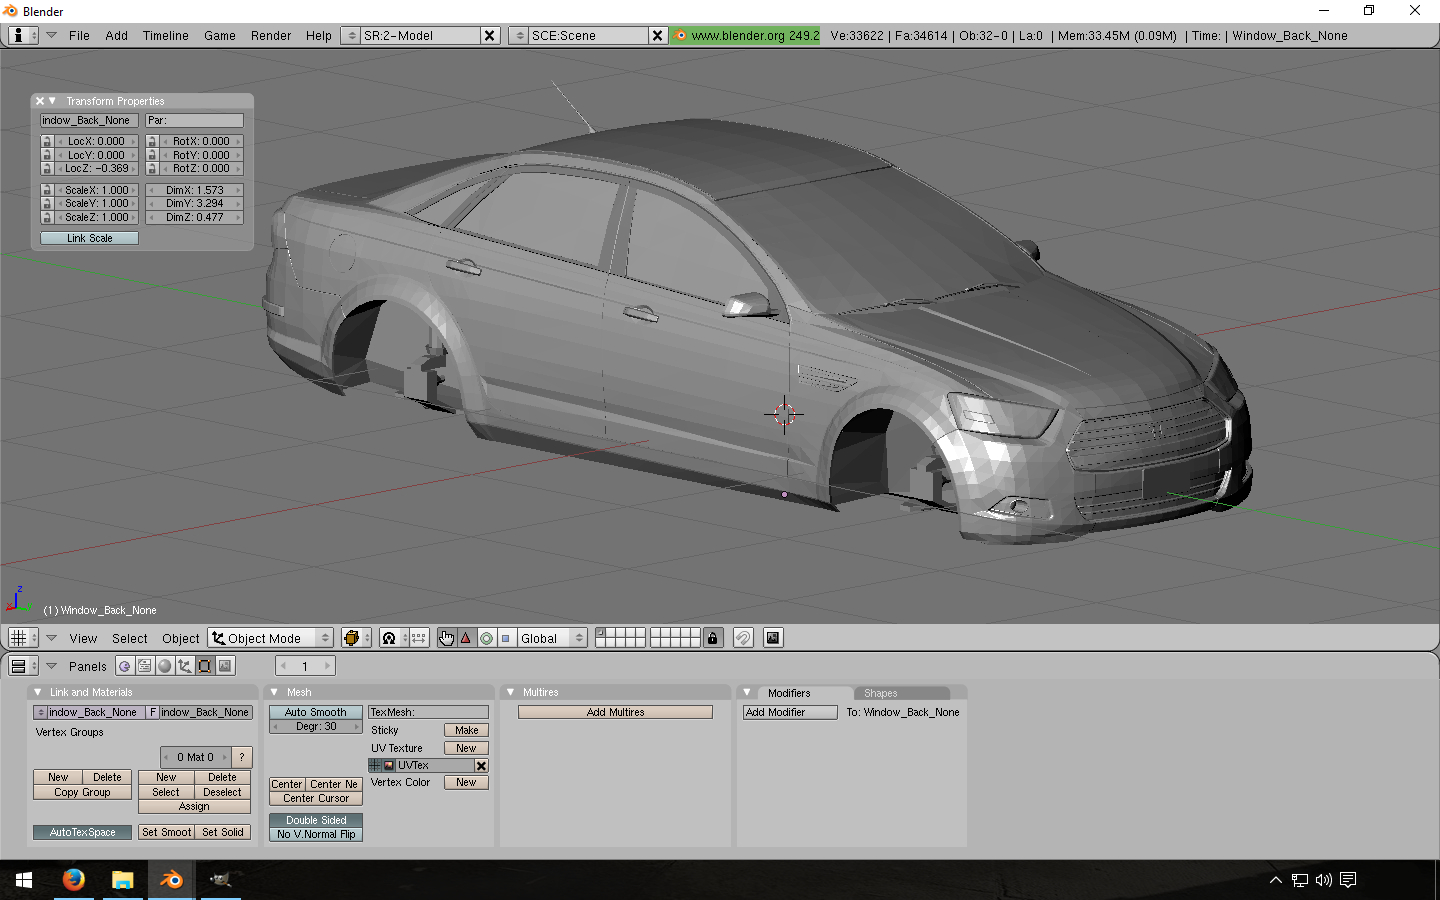This screenshot has width=1440, height=900.
Task: Collapse Transform Properties panel with triangle
Action: click(x=52, y=101)
